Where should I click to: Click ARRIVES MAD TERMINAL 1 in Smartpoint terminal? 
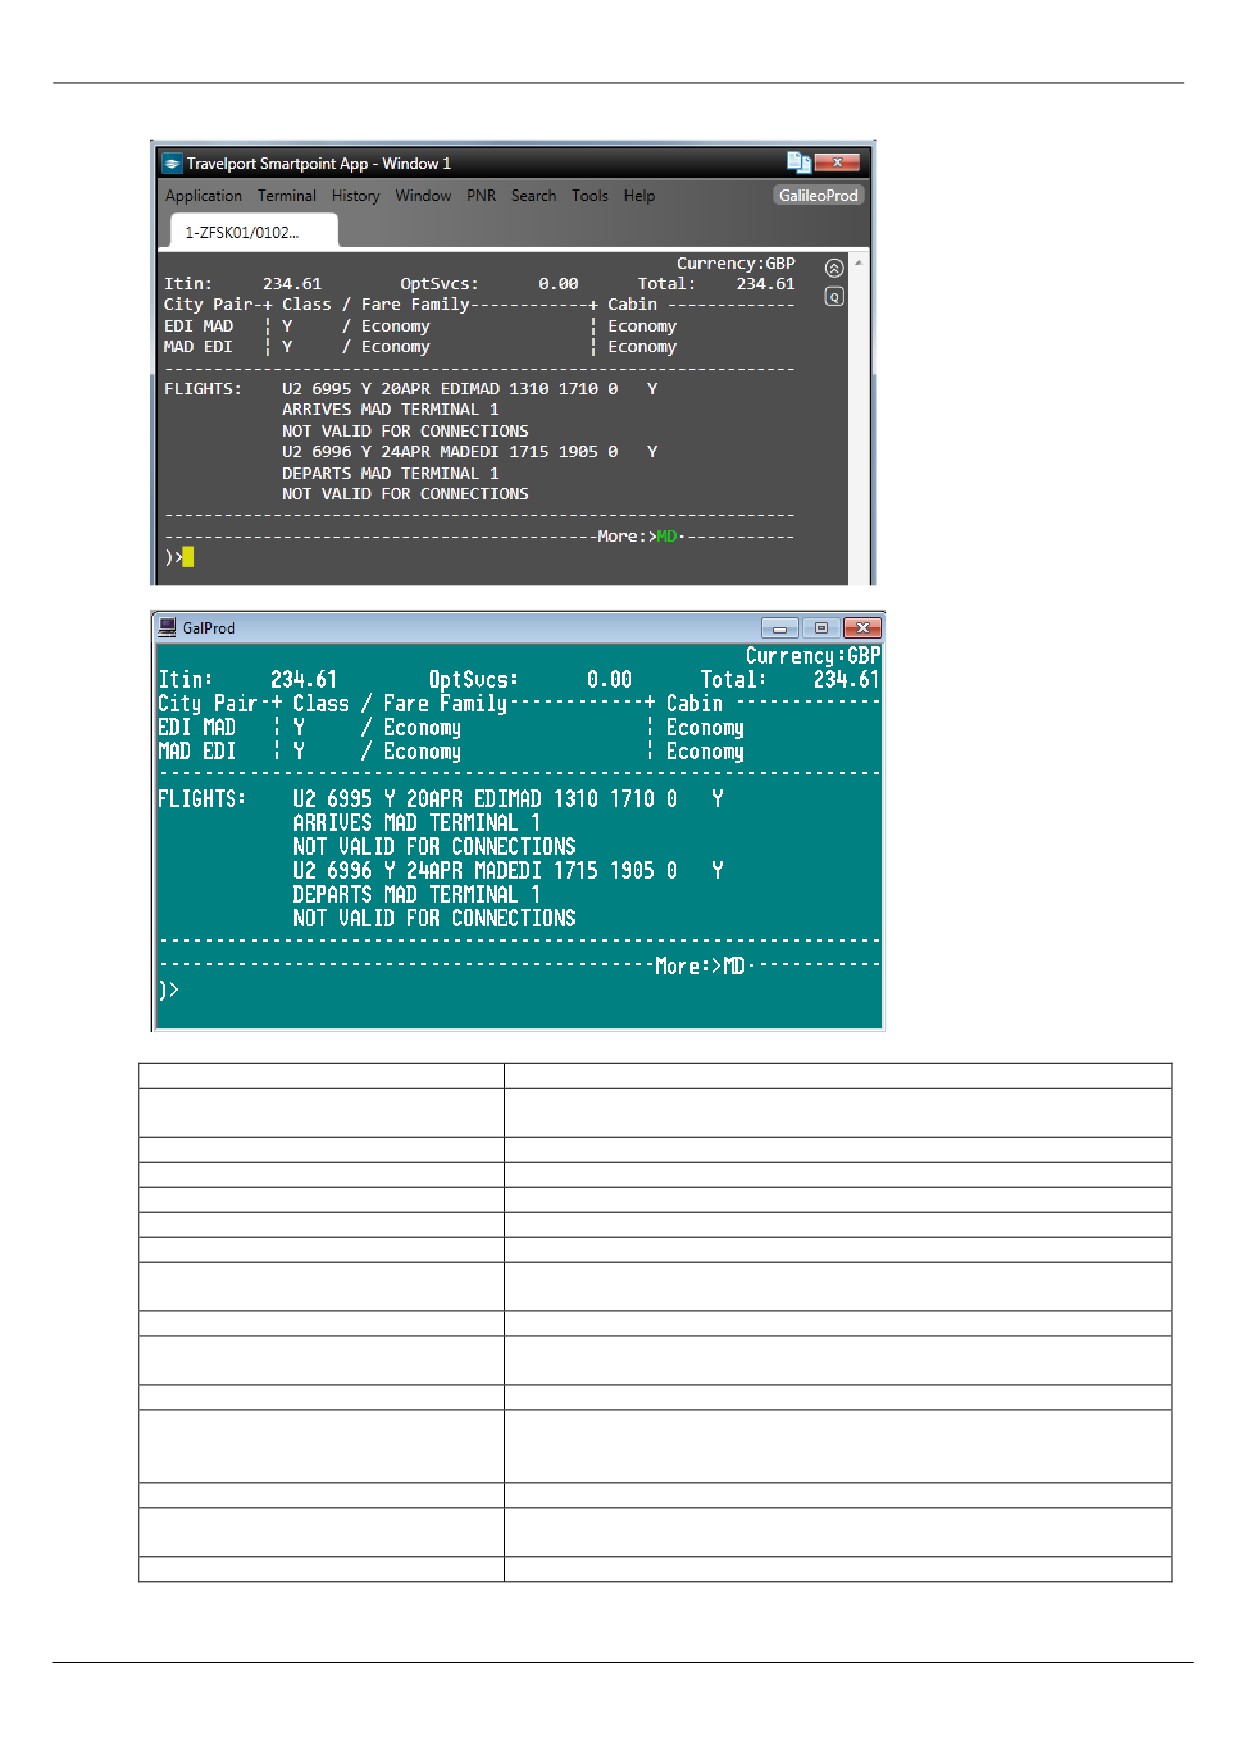click(x=390, y=409)
